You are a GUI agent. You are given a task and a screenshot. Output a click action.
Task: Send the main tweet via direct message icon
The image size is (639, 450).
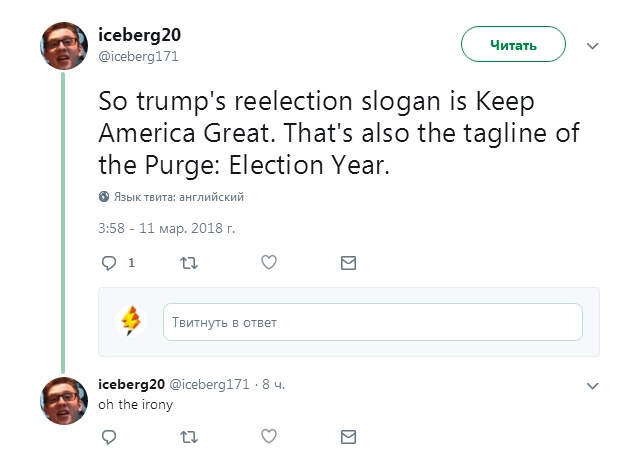point(348,263)
